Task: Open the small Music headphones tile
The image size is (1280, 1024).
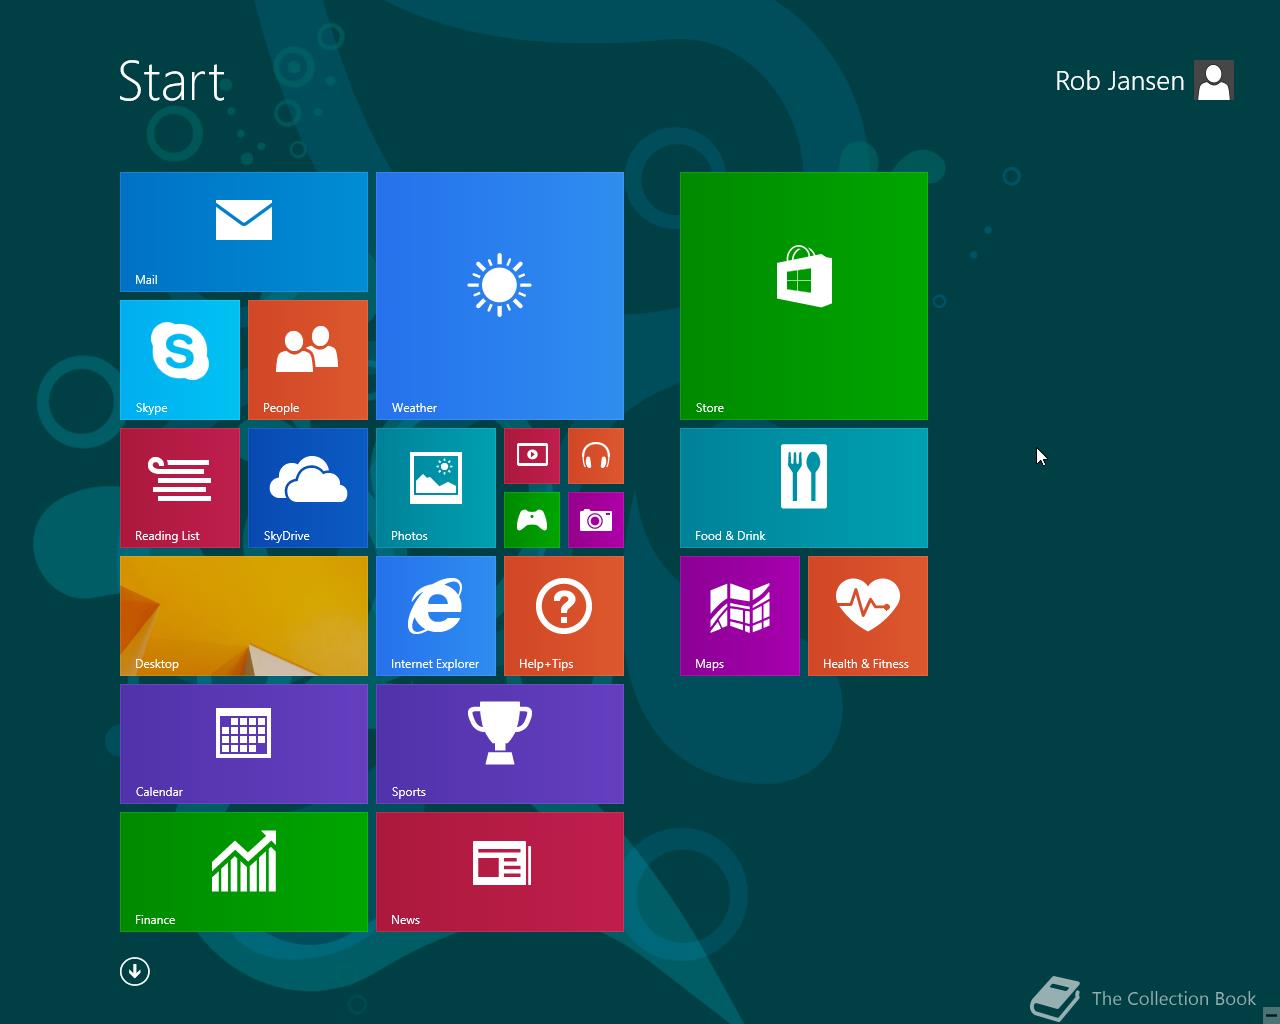Action: pyautogui.click(x=596, y=456)
